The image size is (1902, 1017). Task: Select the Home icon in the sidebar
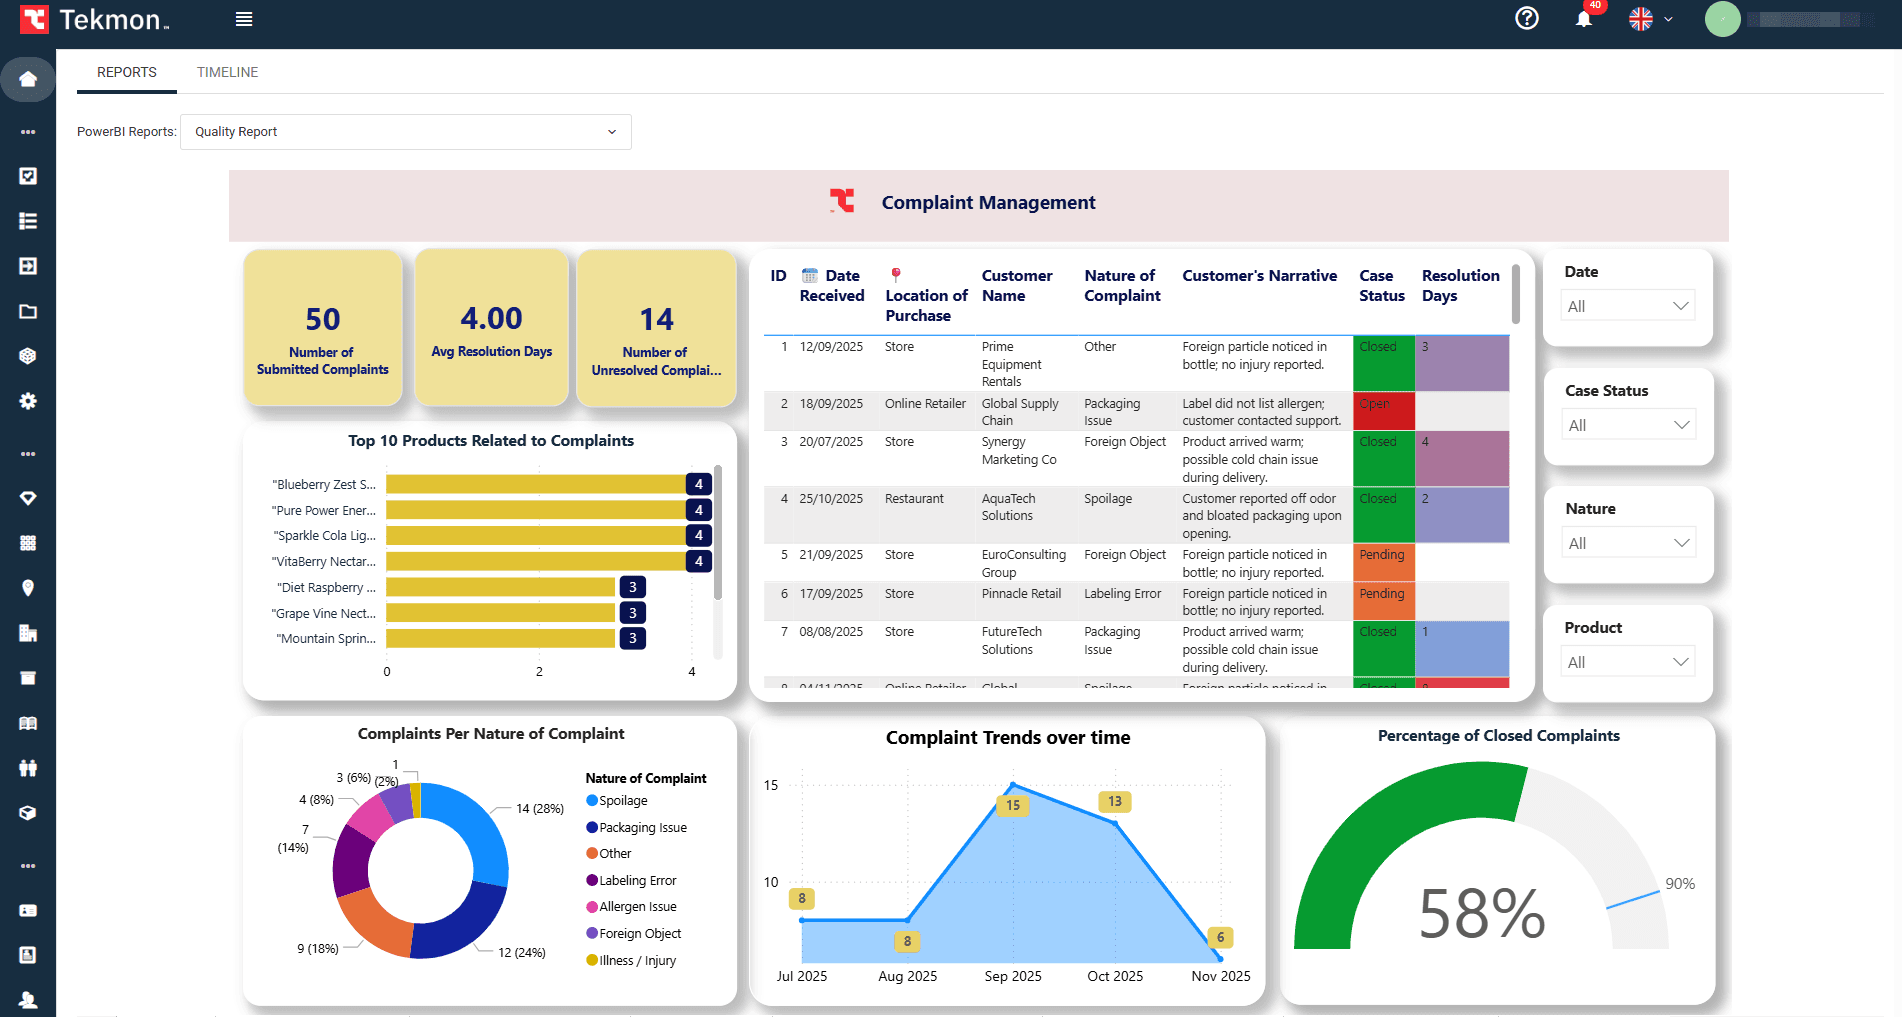tap(28, 79)
